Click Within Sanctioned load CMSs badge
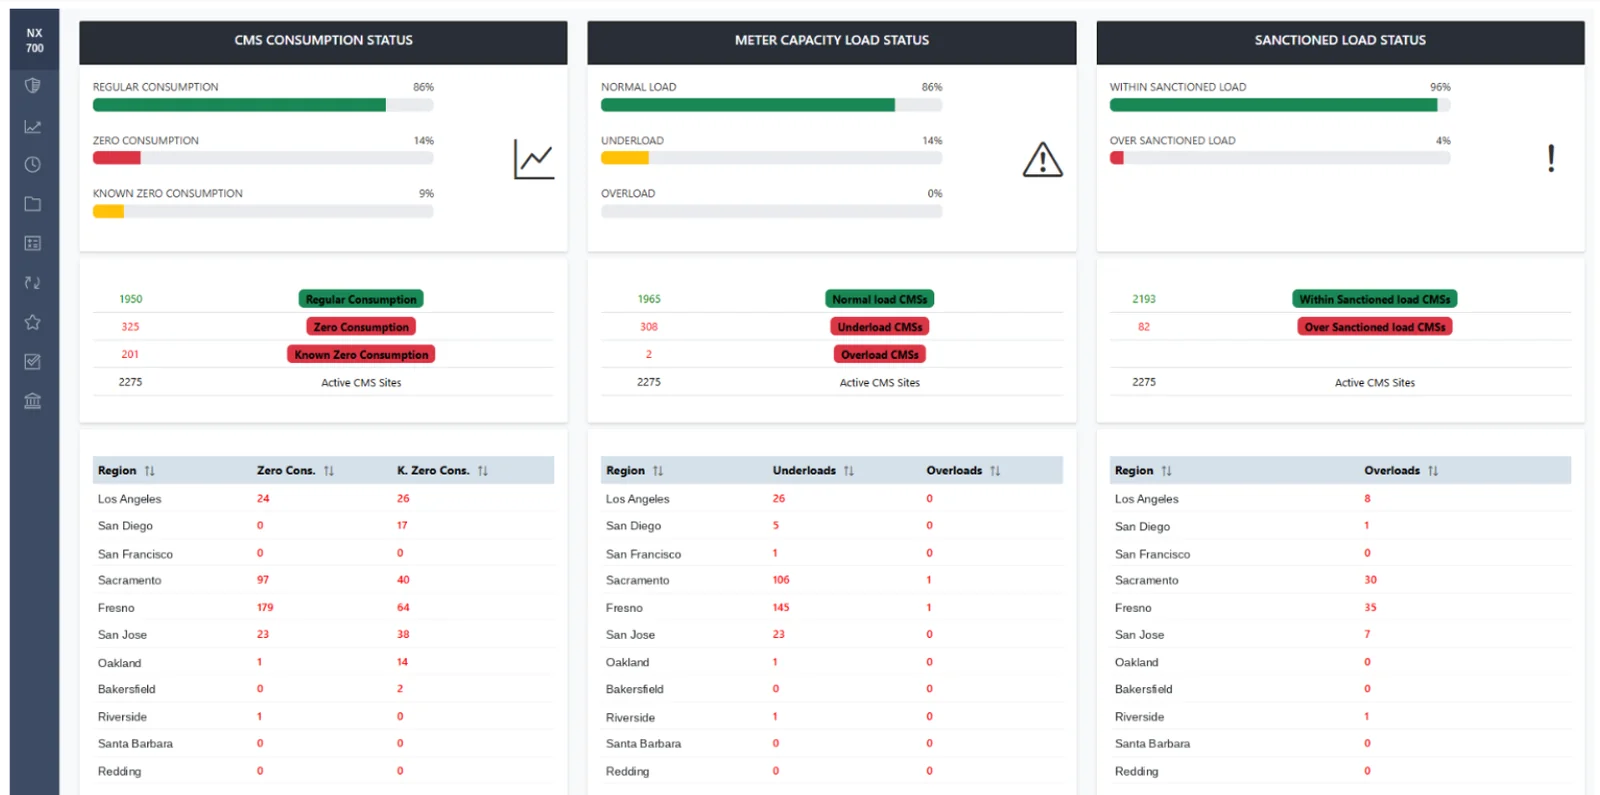The width and height of the screenshot is (1600, 795). pos(1375,299)
